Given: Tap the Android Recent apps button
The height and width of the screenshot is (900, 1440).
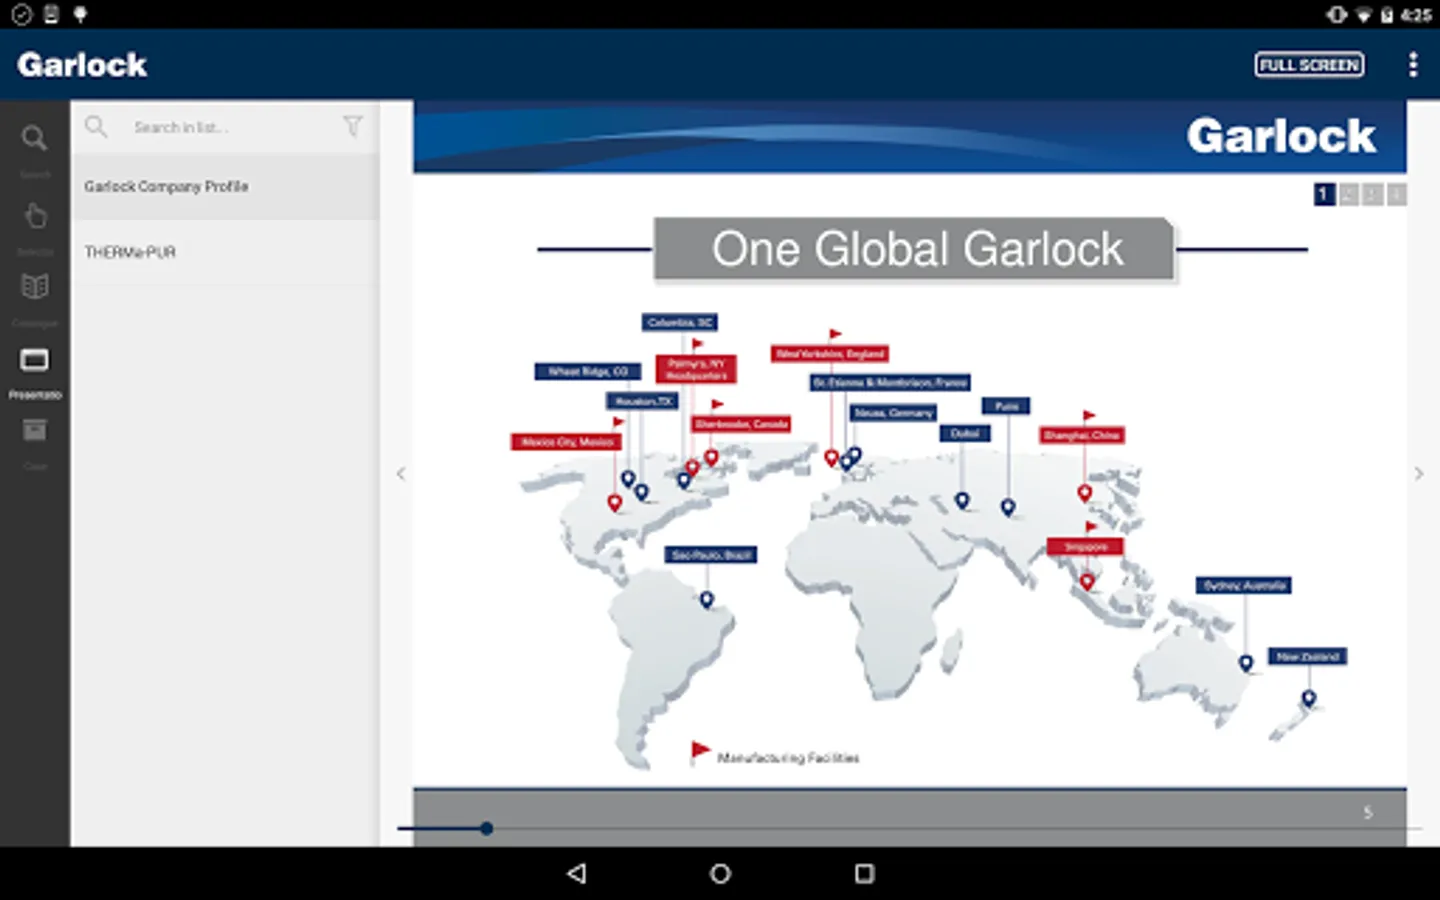Looking at the screenshot, I should pos(864,873).
